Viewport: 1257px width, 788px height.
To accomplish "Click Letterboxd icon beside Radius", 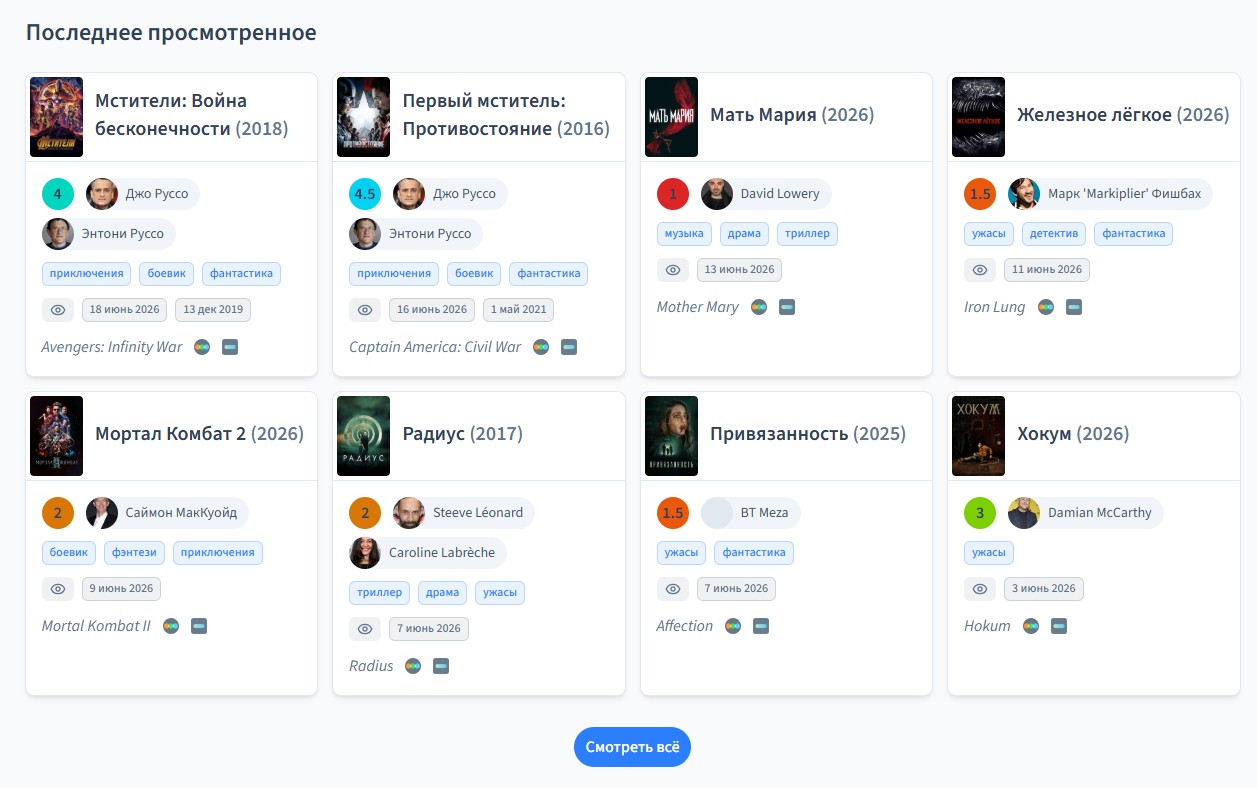I will tap(413, 666).
